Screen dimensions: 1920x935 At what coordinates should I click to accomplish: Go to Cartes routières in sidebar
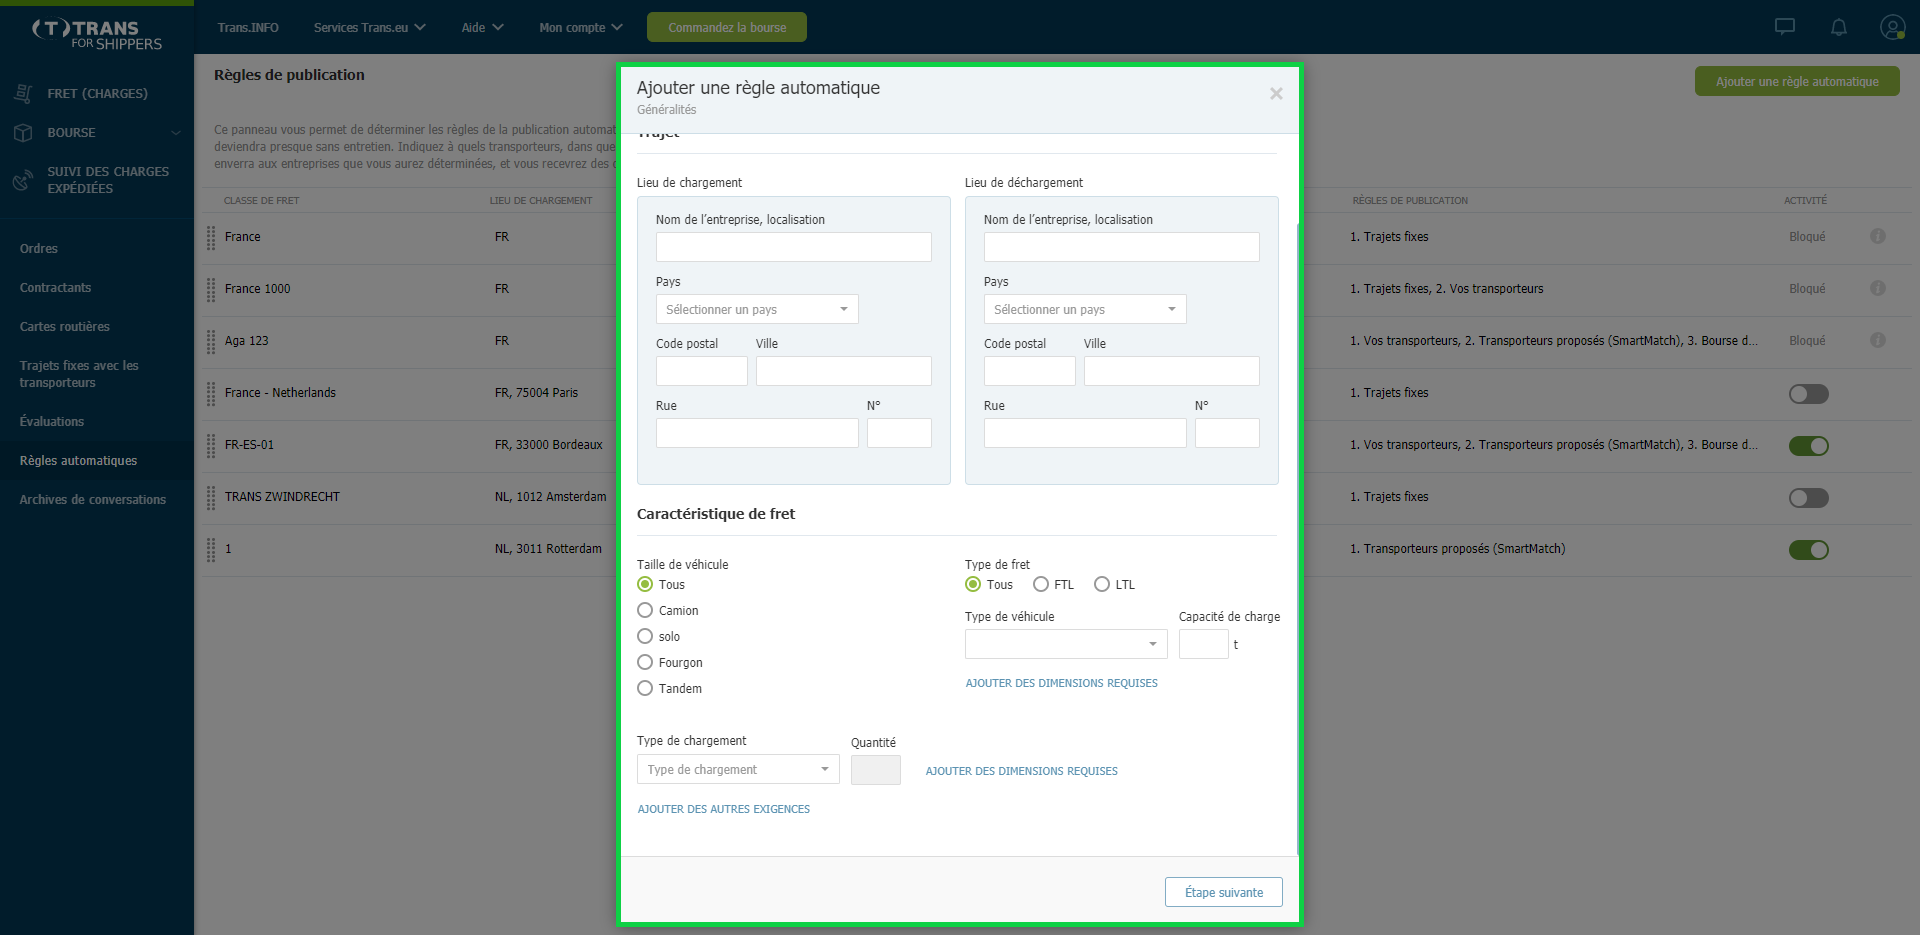(x=65, y=326)
